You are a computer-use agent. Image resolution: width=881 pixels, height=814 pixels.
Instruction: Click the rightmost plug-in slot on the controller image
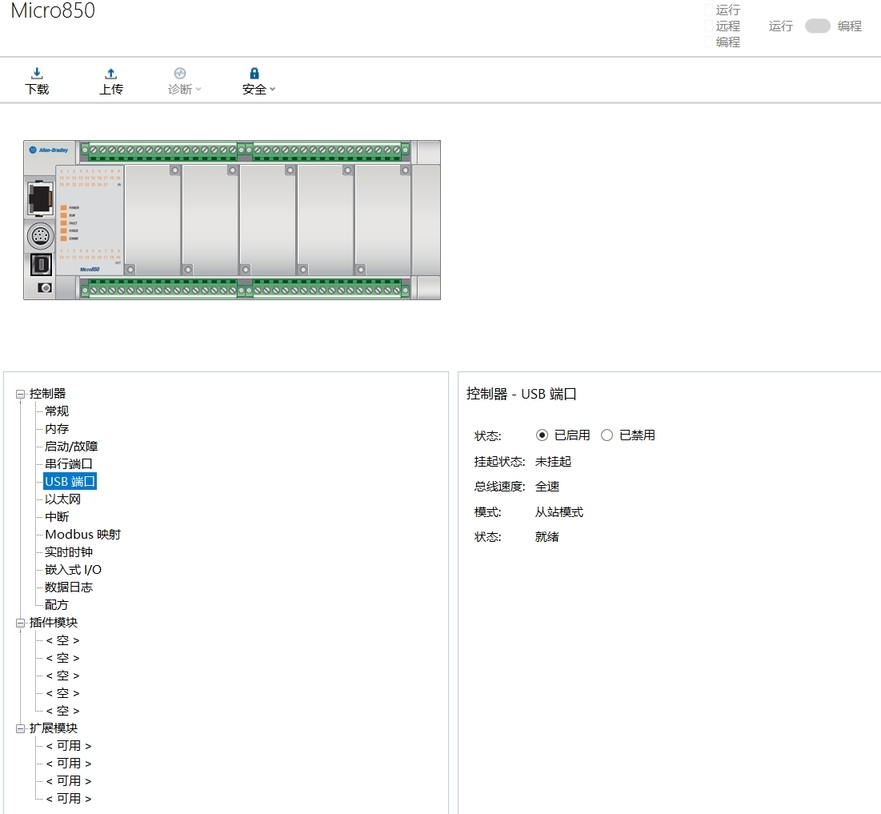pos(383,220)
